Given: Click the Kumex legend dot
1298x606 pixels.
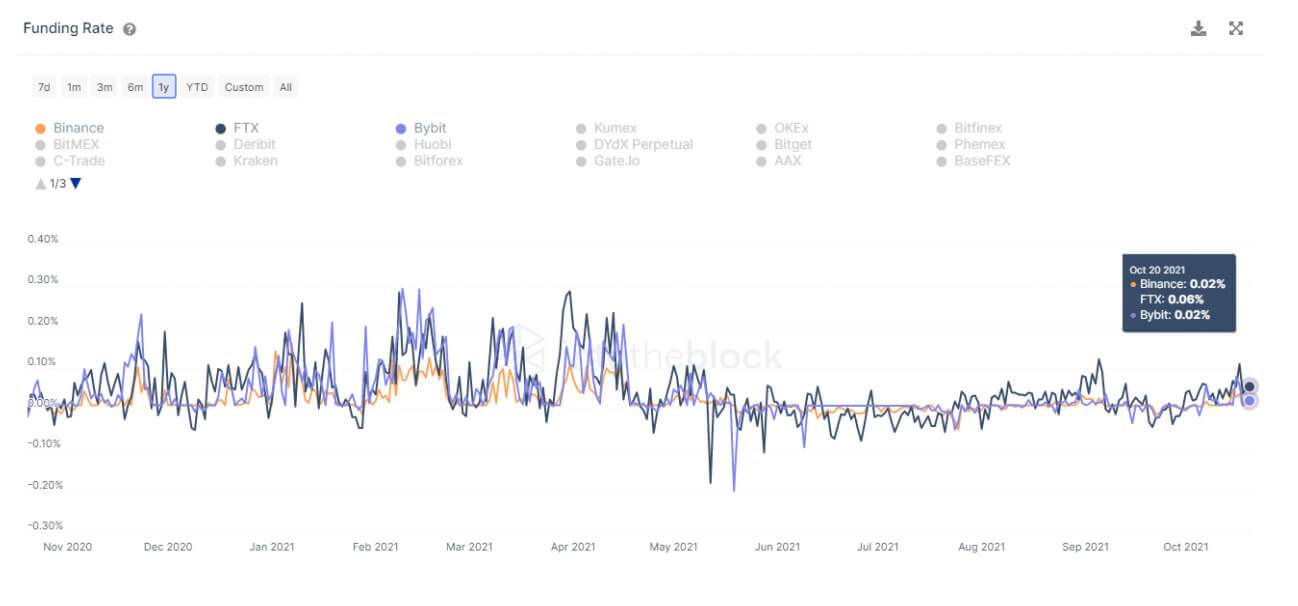Looking at the screenshot, I should click(580, 128).
